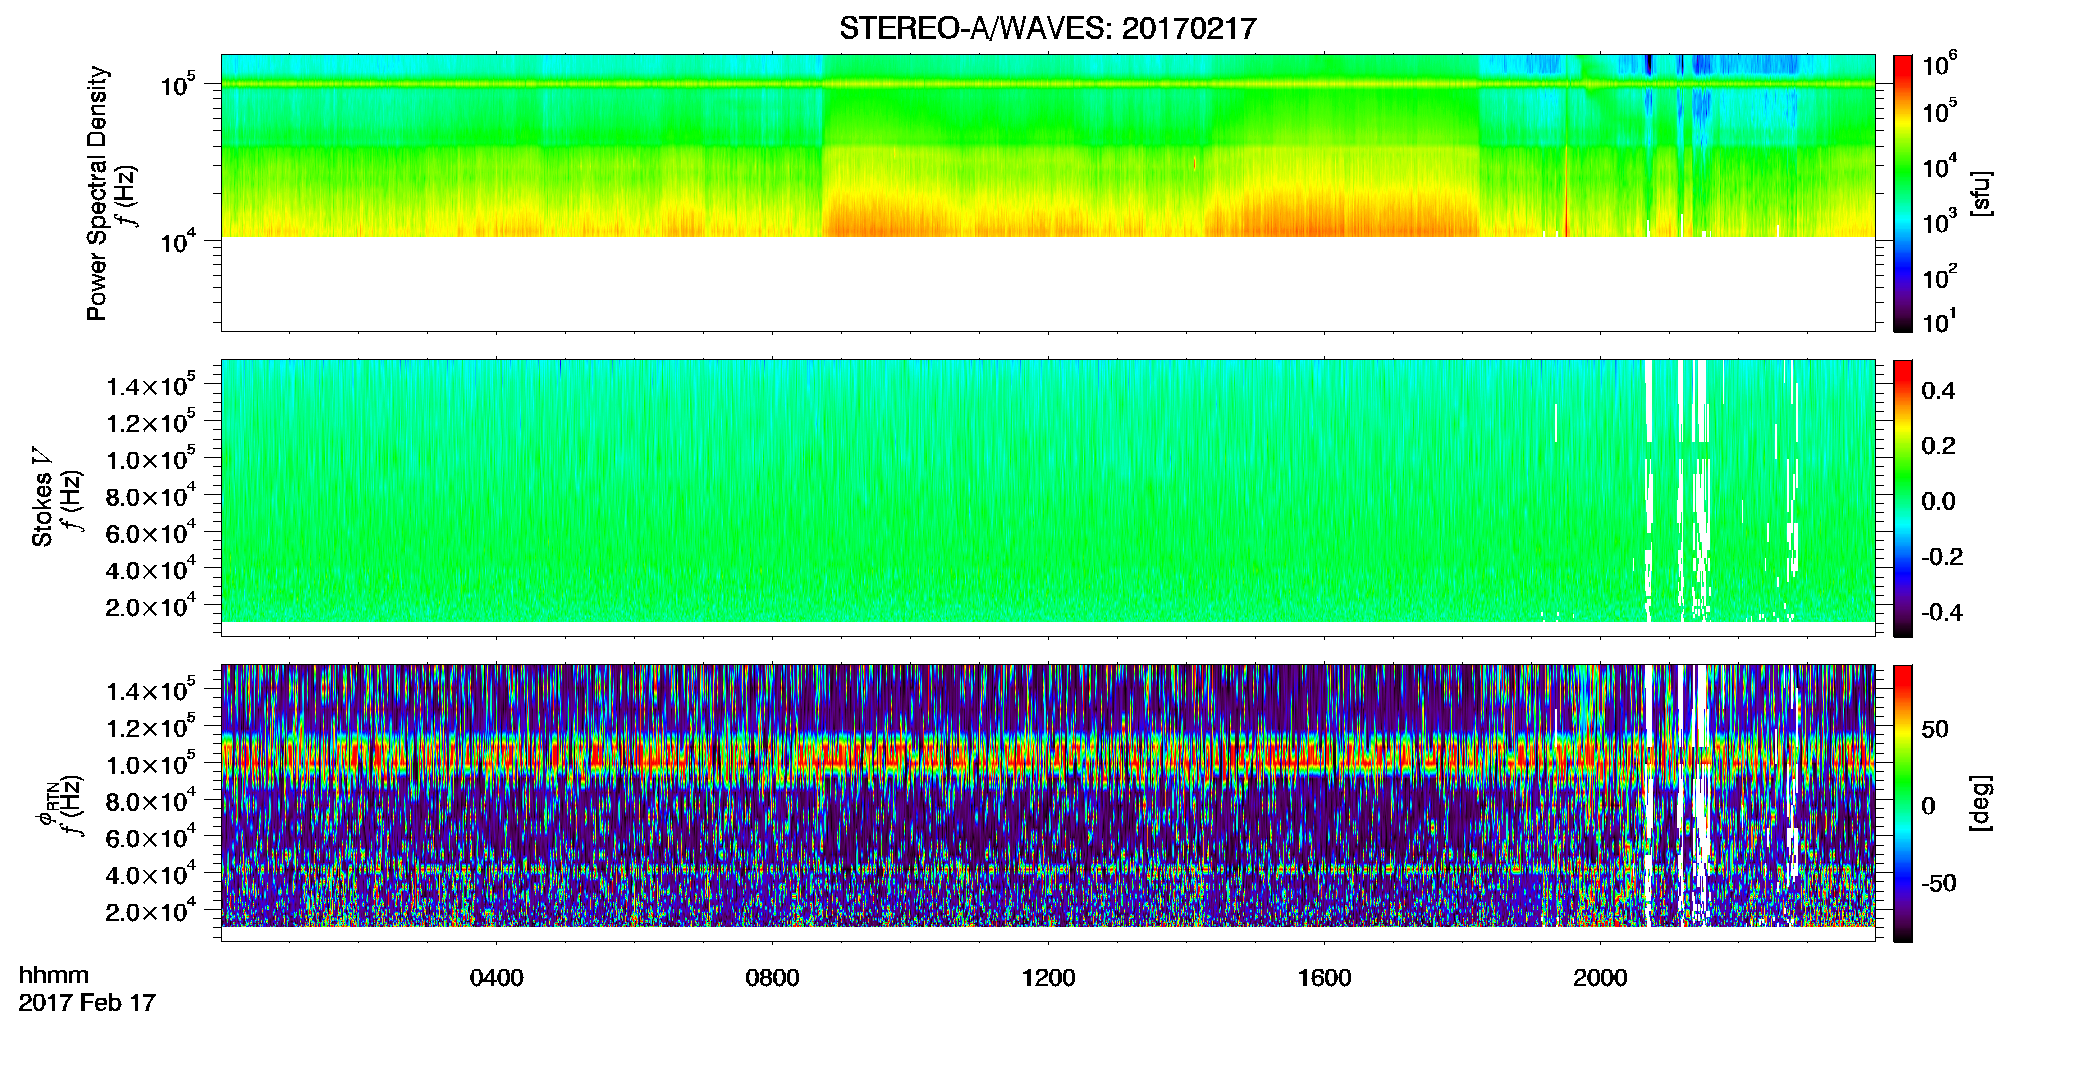Click the 0.4 tick on Stokes color bar
The width and height of the screenshot is (2096, 1080).
1937,391
